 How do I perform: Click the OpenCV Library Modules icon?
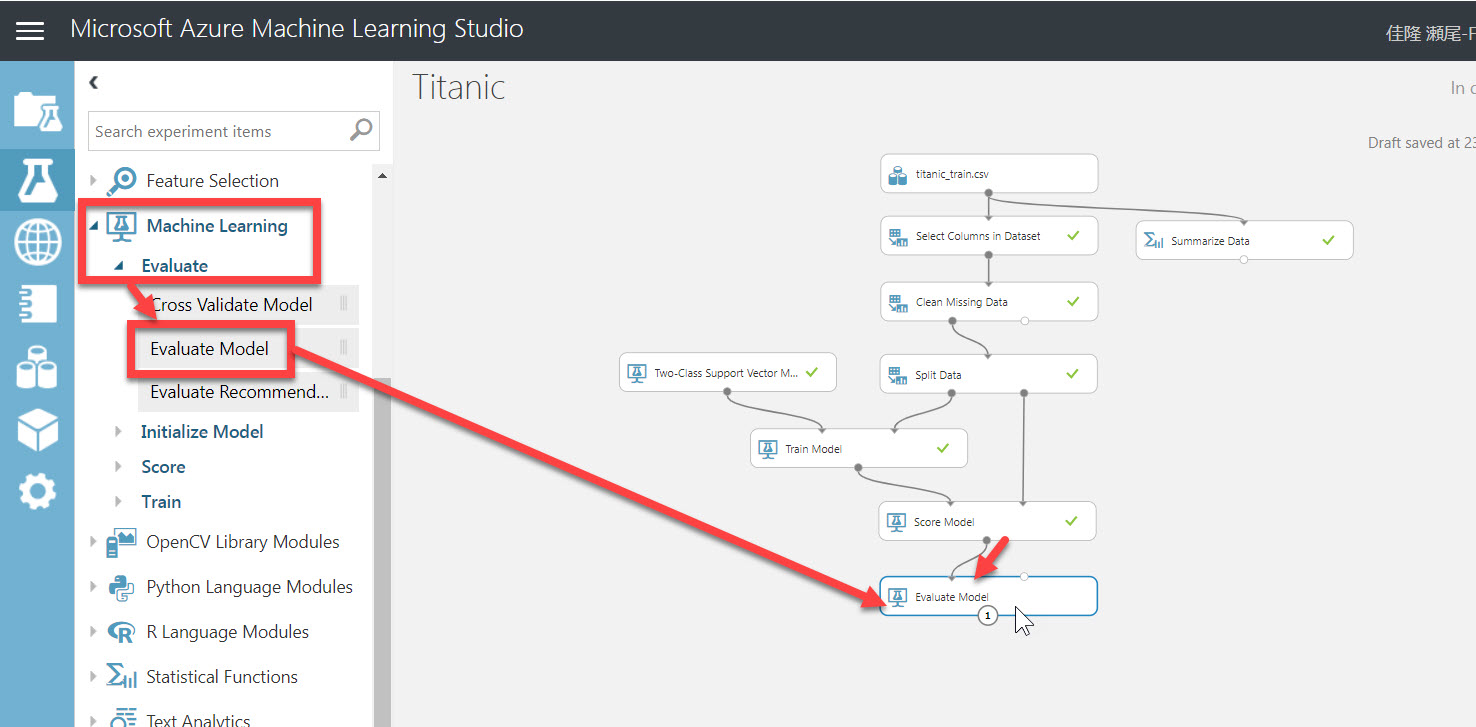(121, 543)
